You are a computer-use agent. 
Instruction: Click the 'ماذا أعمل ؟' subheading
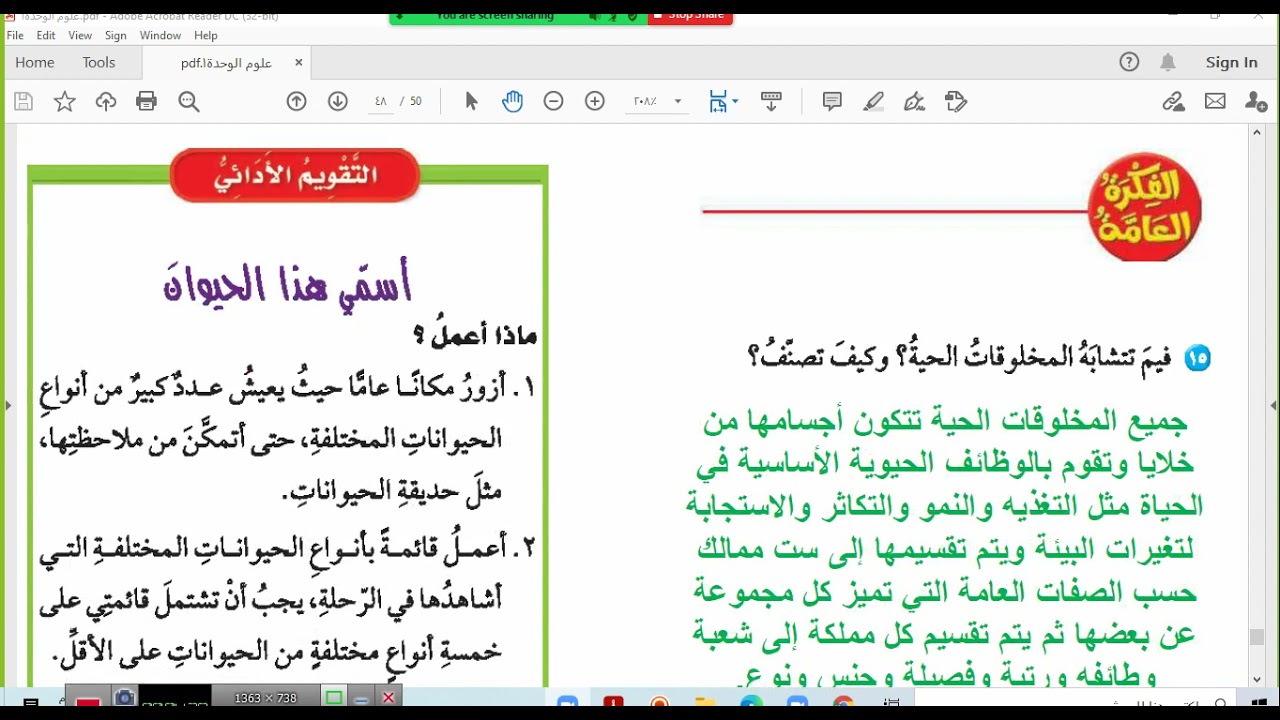475,335
